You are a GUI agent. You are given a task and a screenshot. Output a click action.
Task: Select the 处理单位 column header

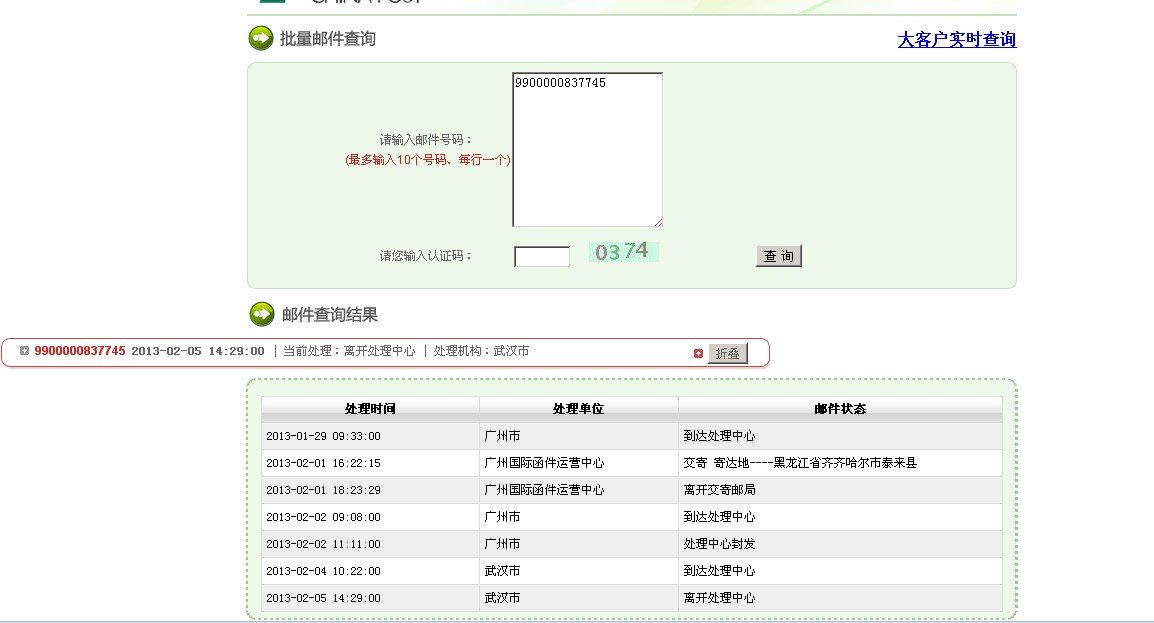tap(578, 406)
